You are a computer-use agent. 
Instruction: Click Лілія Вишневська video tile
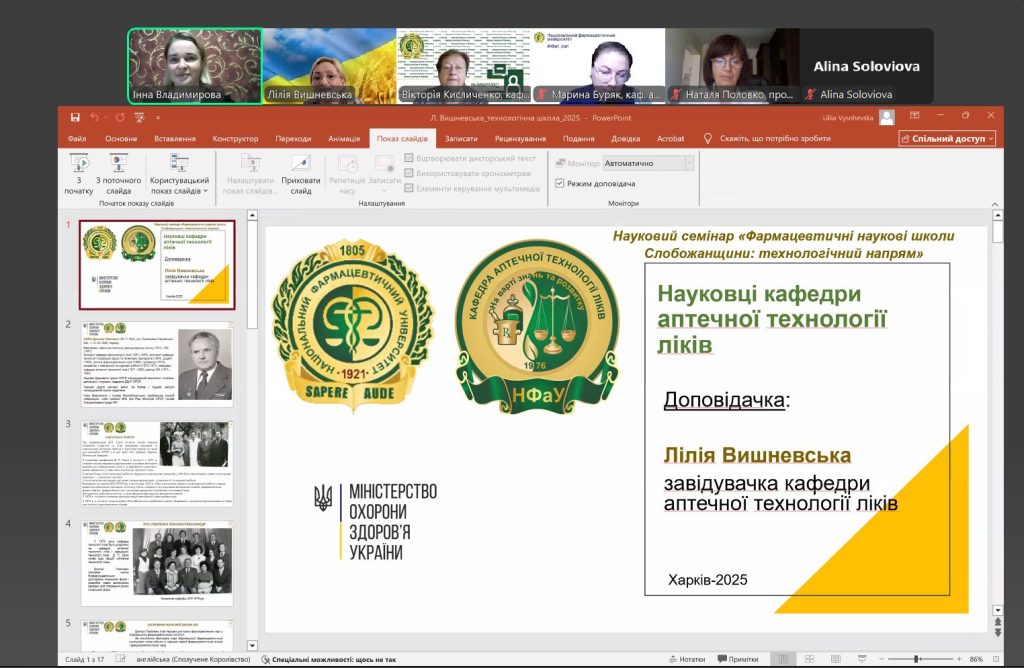click(329, 66)
